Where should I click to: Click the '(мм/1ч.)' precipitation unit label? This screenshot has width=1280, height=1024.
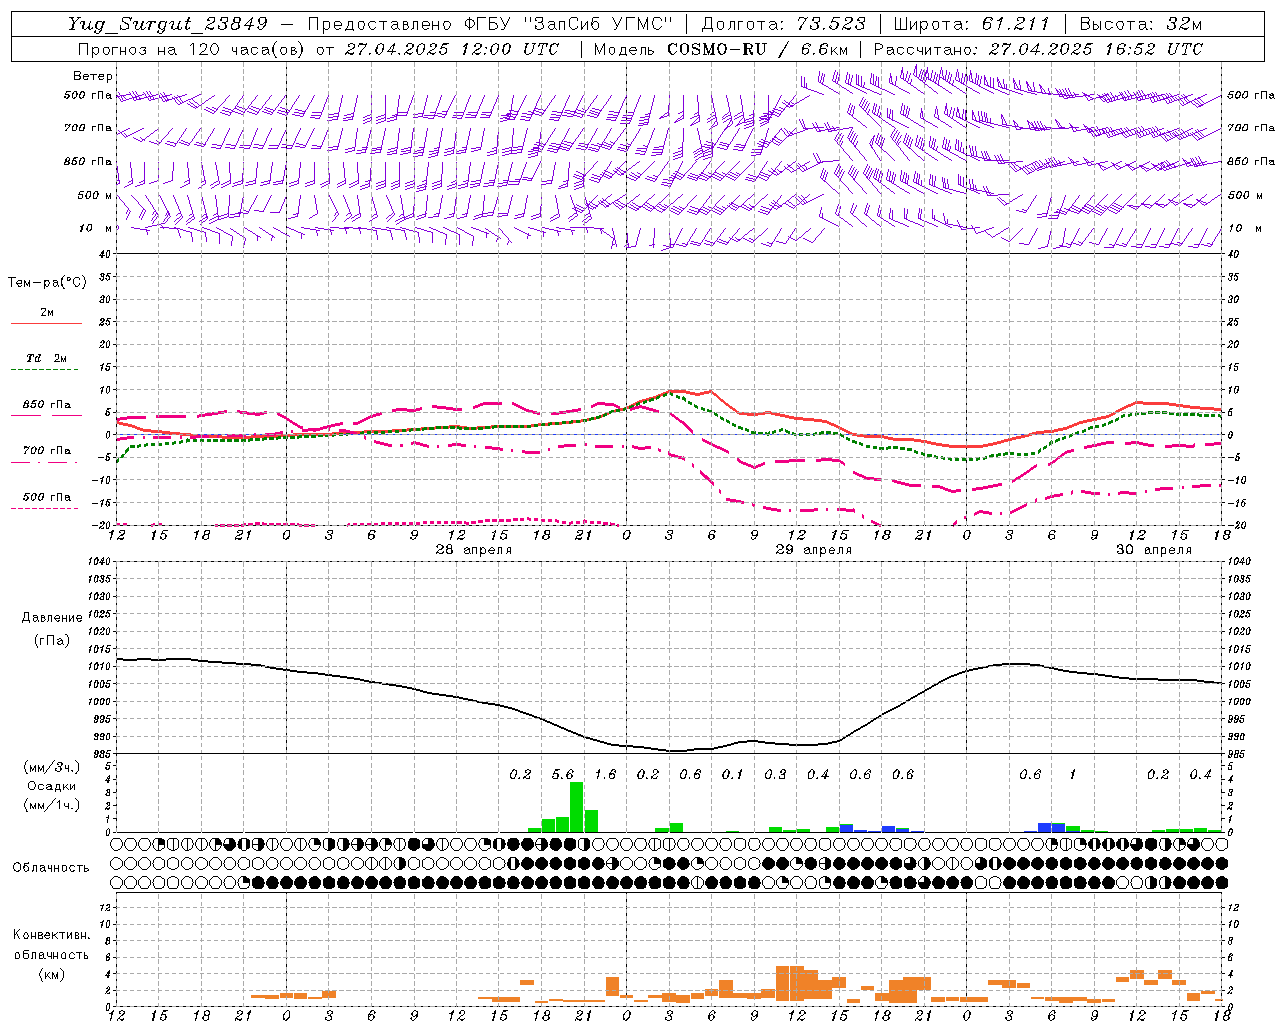[50, 805]
